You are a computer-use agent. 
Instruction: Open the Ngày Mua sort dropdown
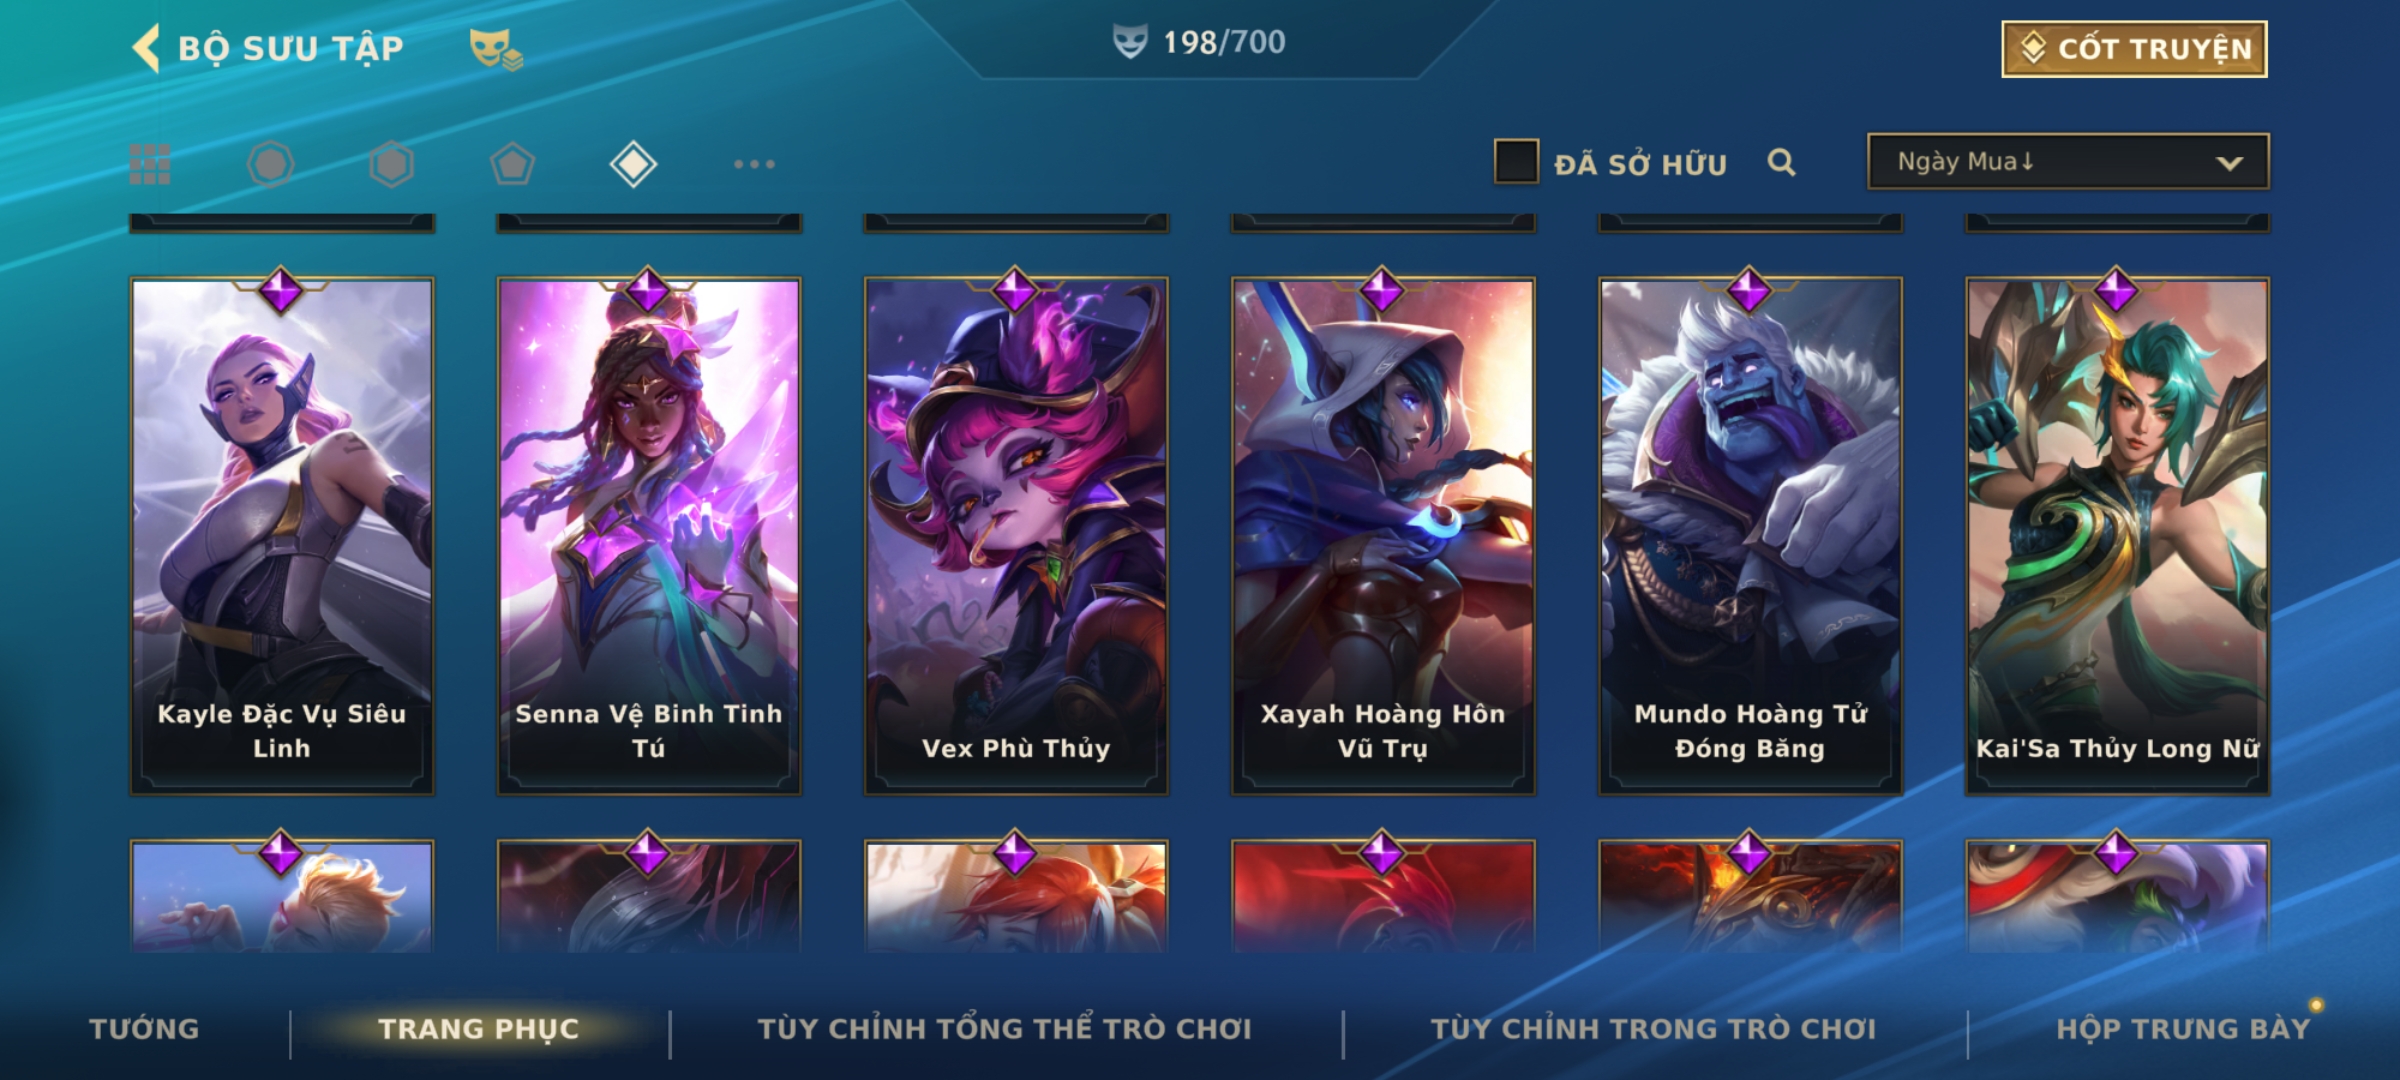pyautogui.click(x=2068, y=161)
